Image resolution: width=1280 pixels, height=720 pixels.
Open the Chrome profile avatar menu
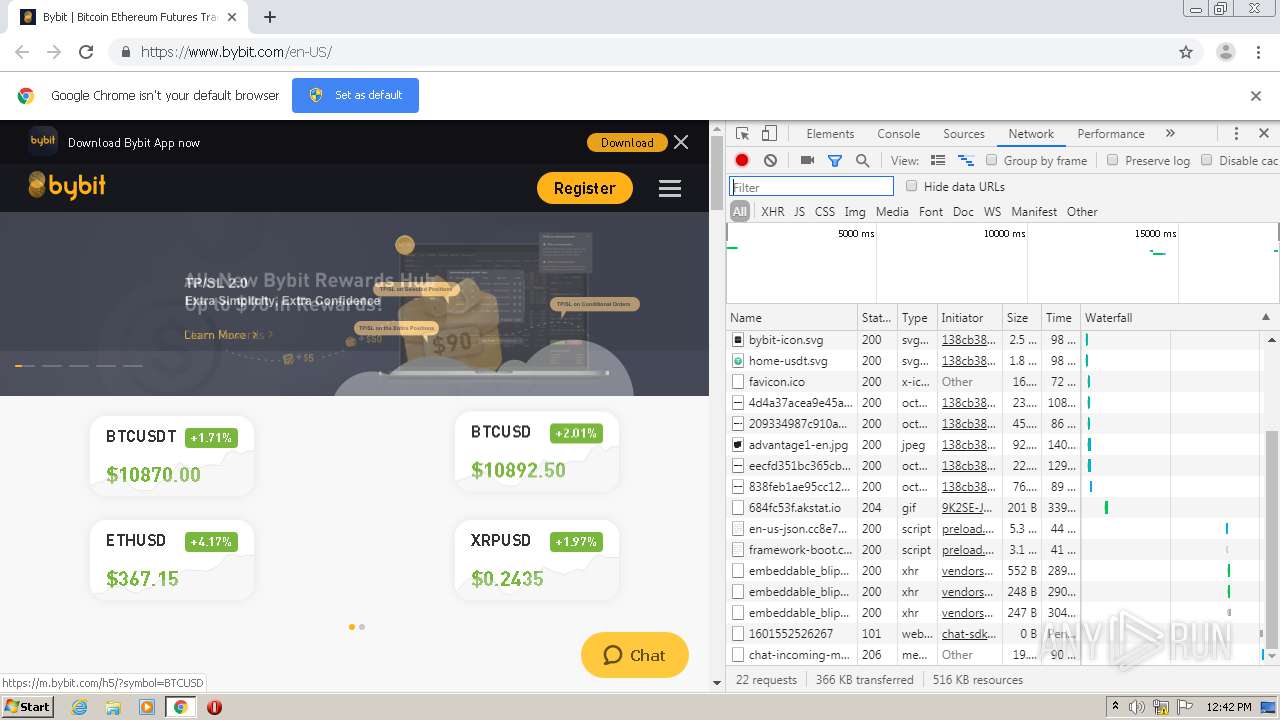click(1225, 52)
